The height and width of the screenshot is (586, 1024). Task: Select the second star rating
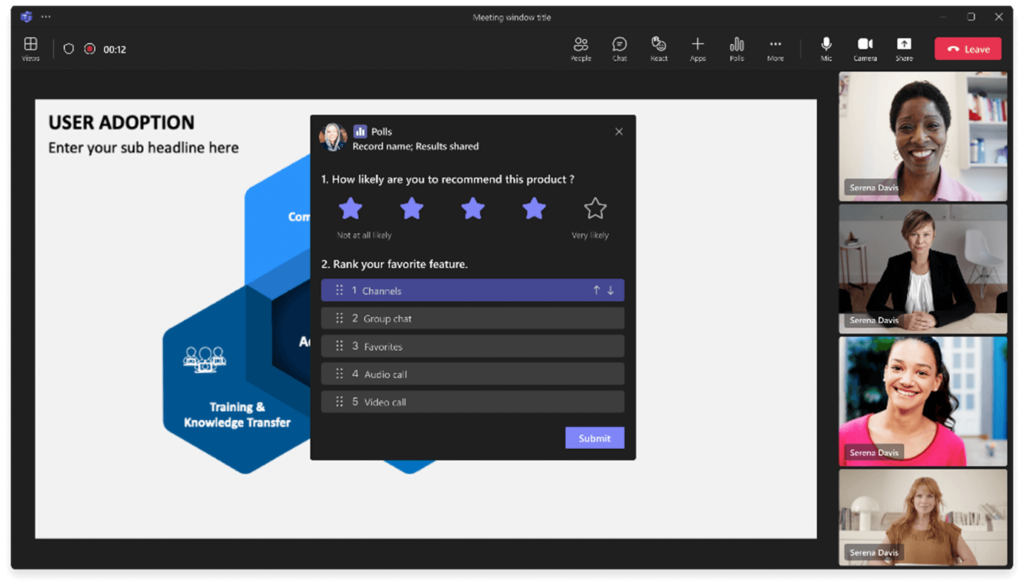pos(411,209)
